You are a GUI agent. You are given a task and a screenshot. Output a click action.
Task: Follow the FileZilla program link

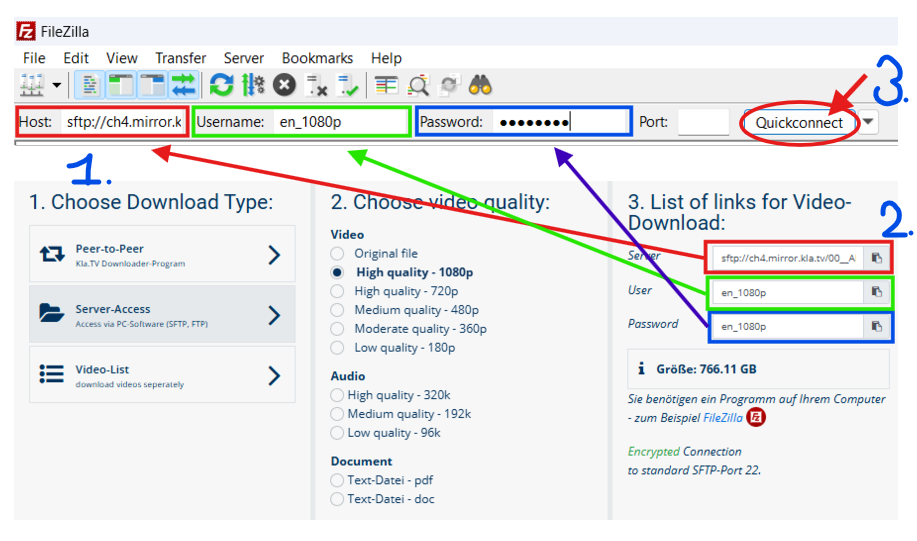coord(721,417)
